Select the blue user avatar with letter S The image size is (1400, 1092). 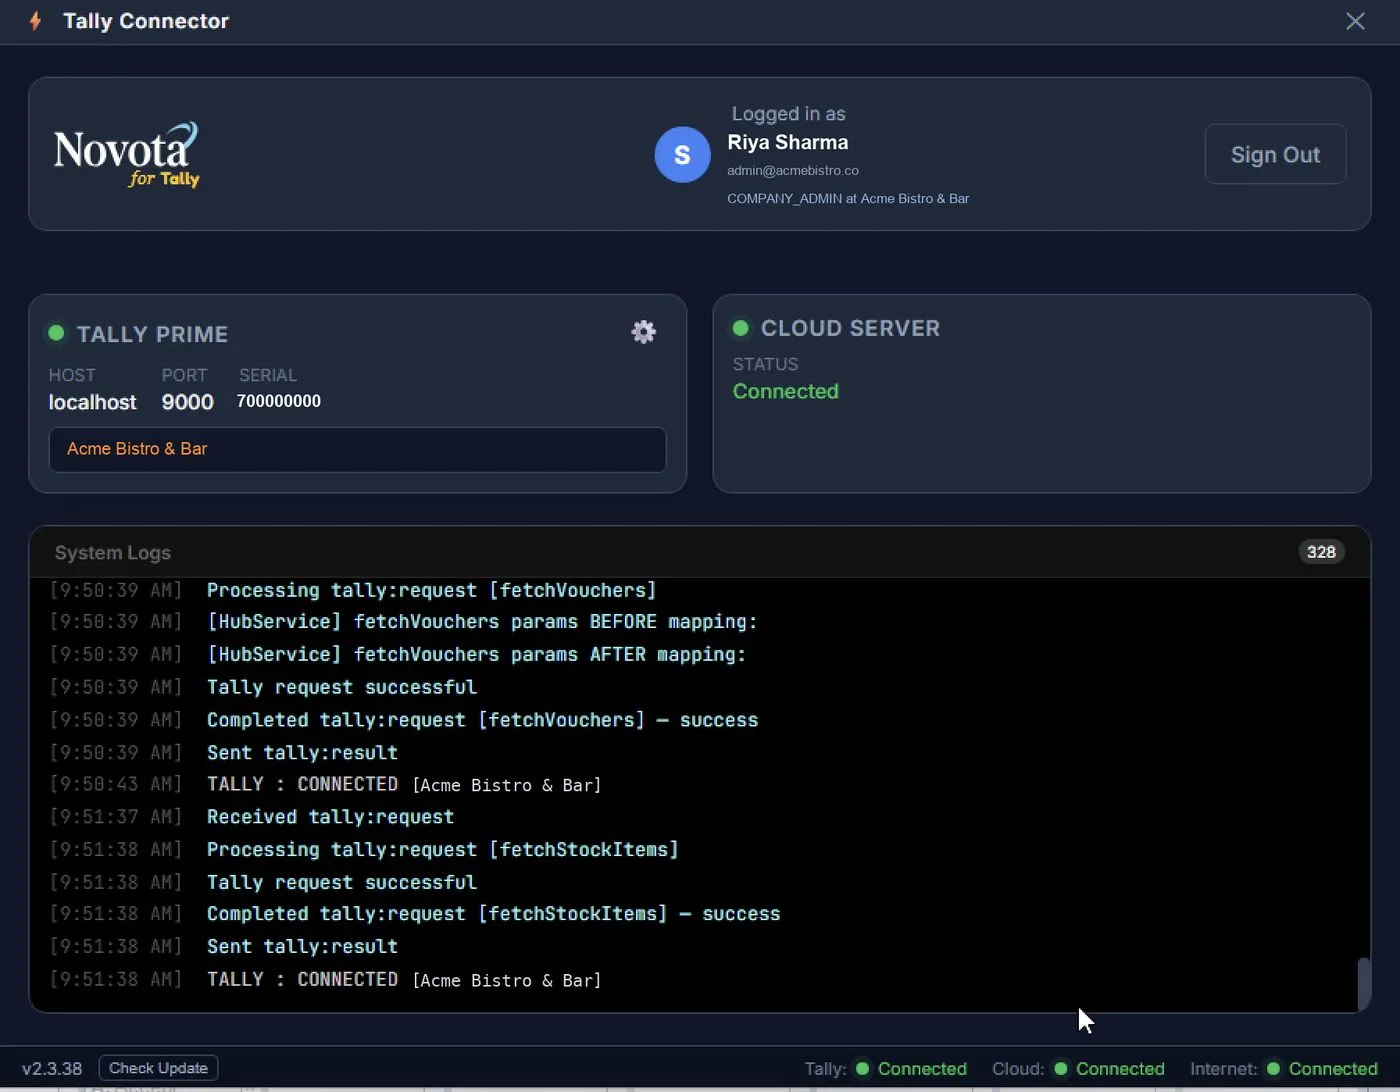(682, 155)
